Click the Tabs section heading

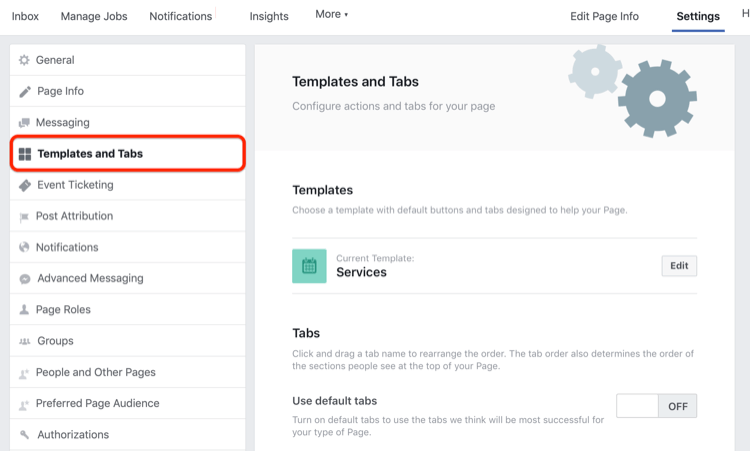306,333
